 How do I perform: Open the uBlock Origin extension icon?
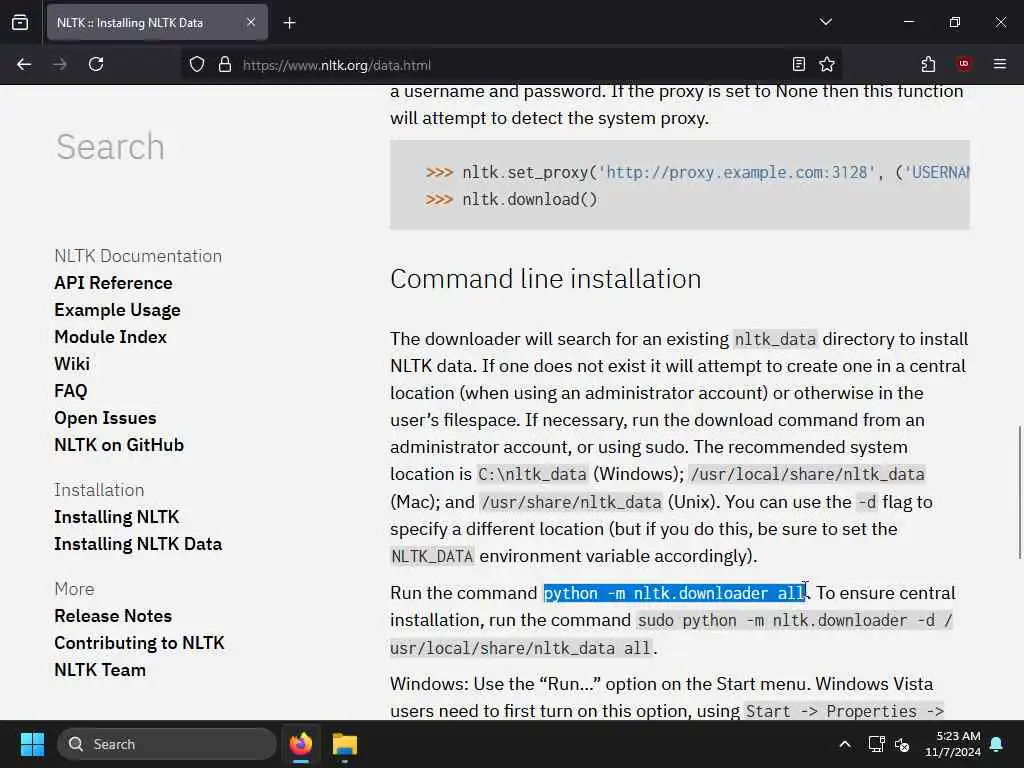coord(963,64)
